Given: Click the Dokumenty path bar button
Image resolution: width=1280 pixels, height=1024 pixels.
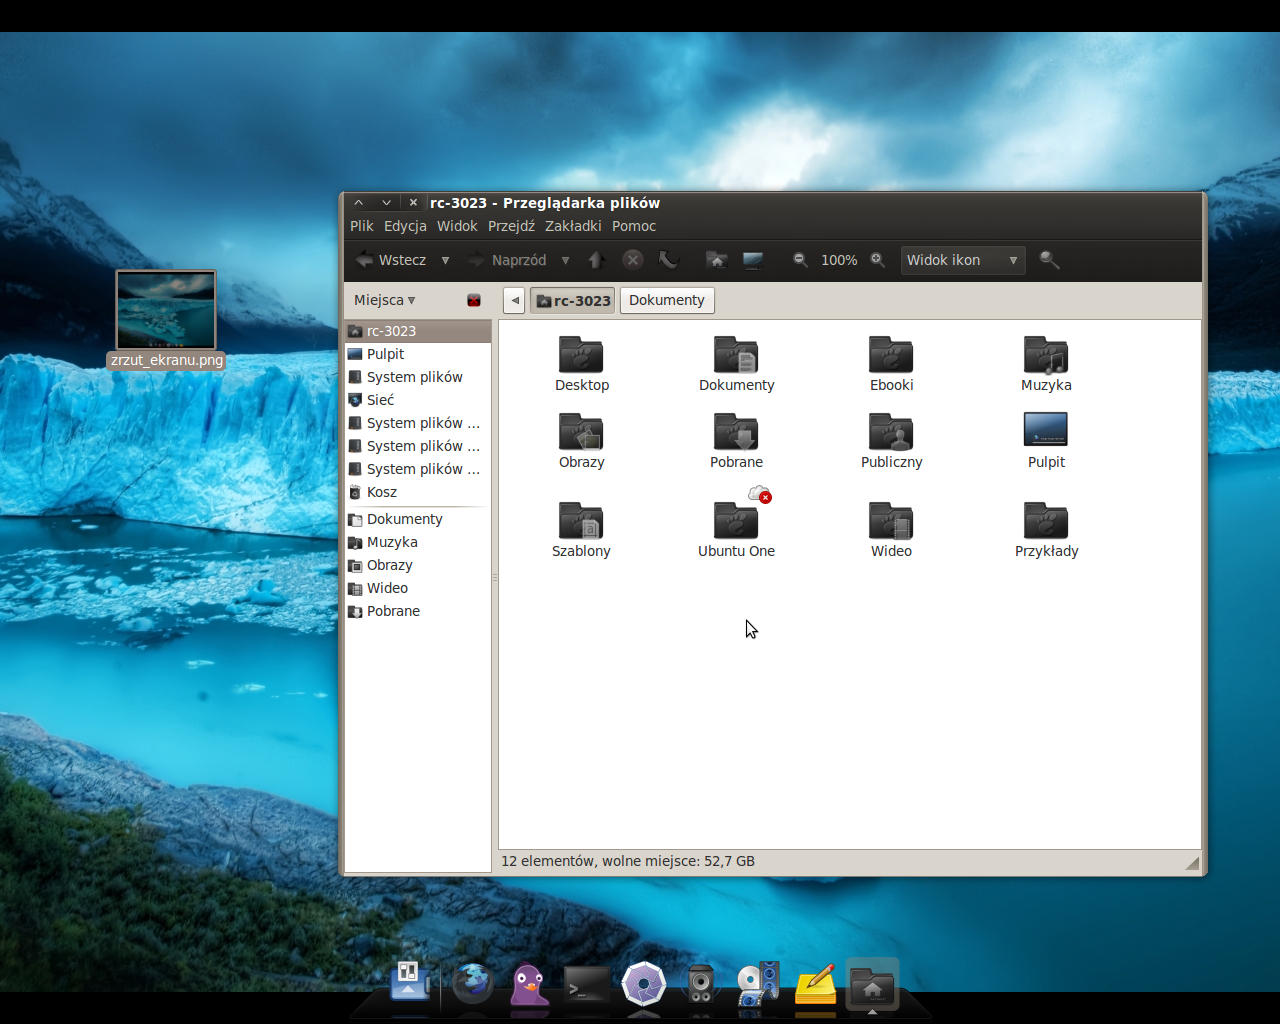Looking at the screenshot, I should coord(667,300).
